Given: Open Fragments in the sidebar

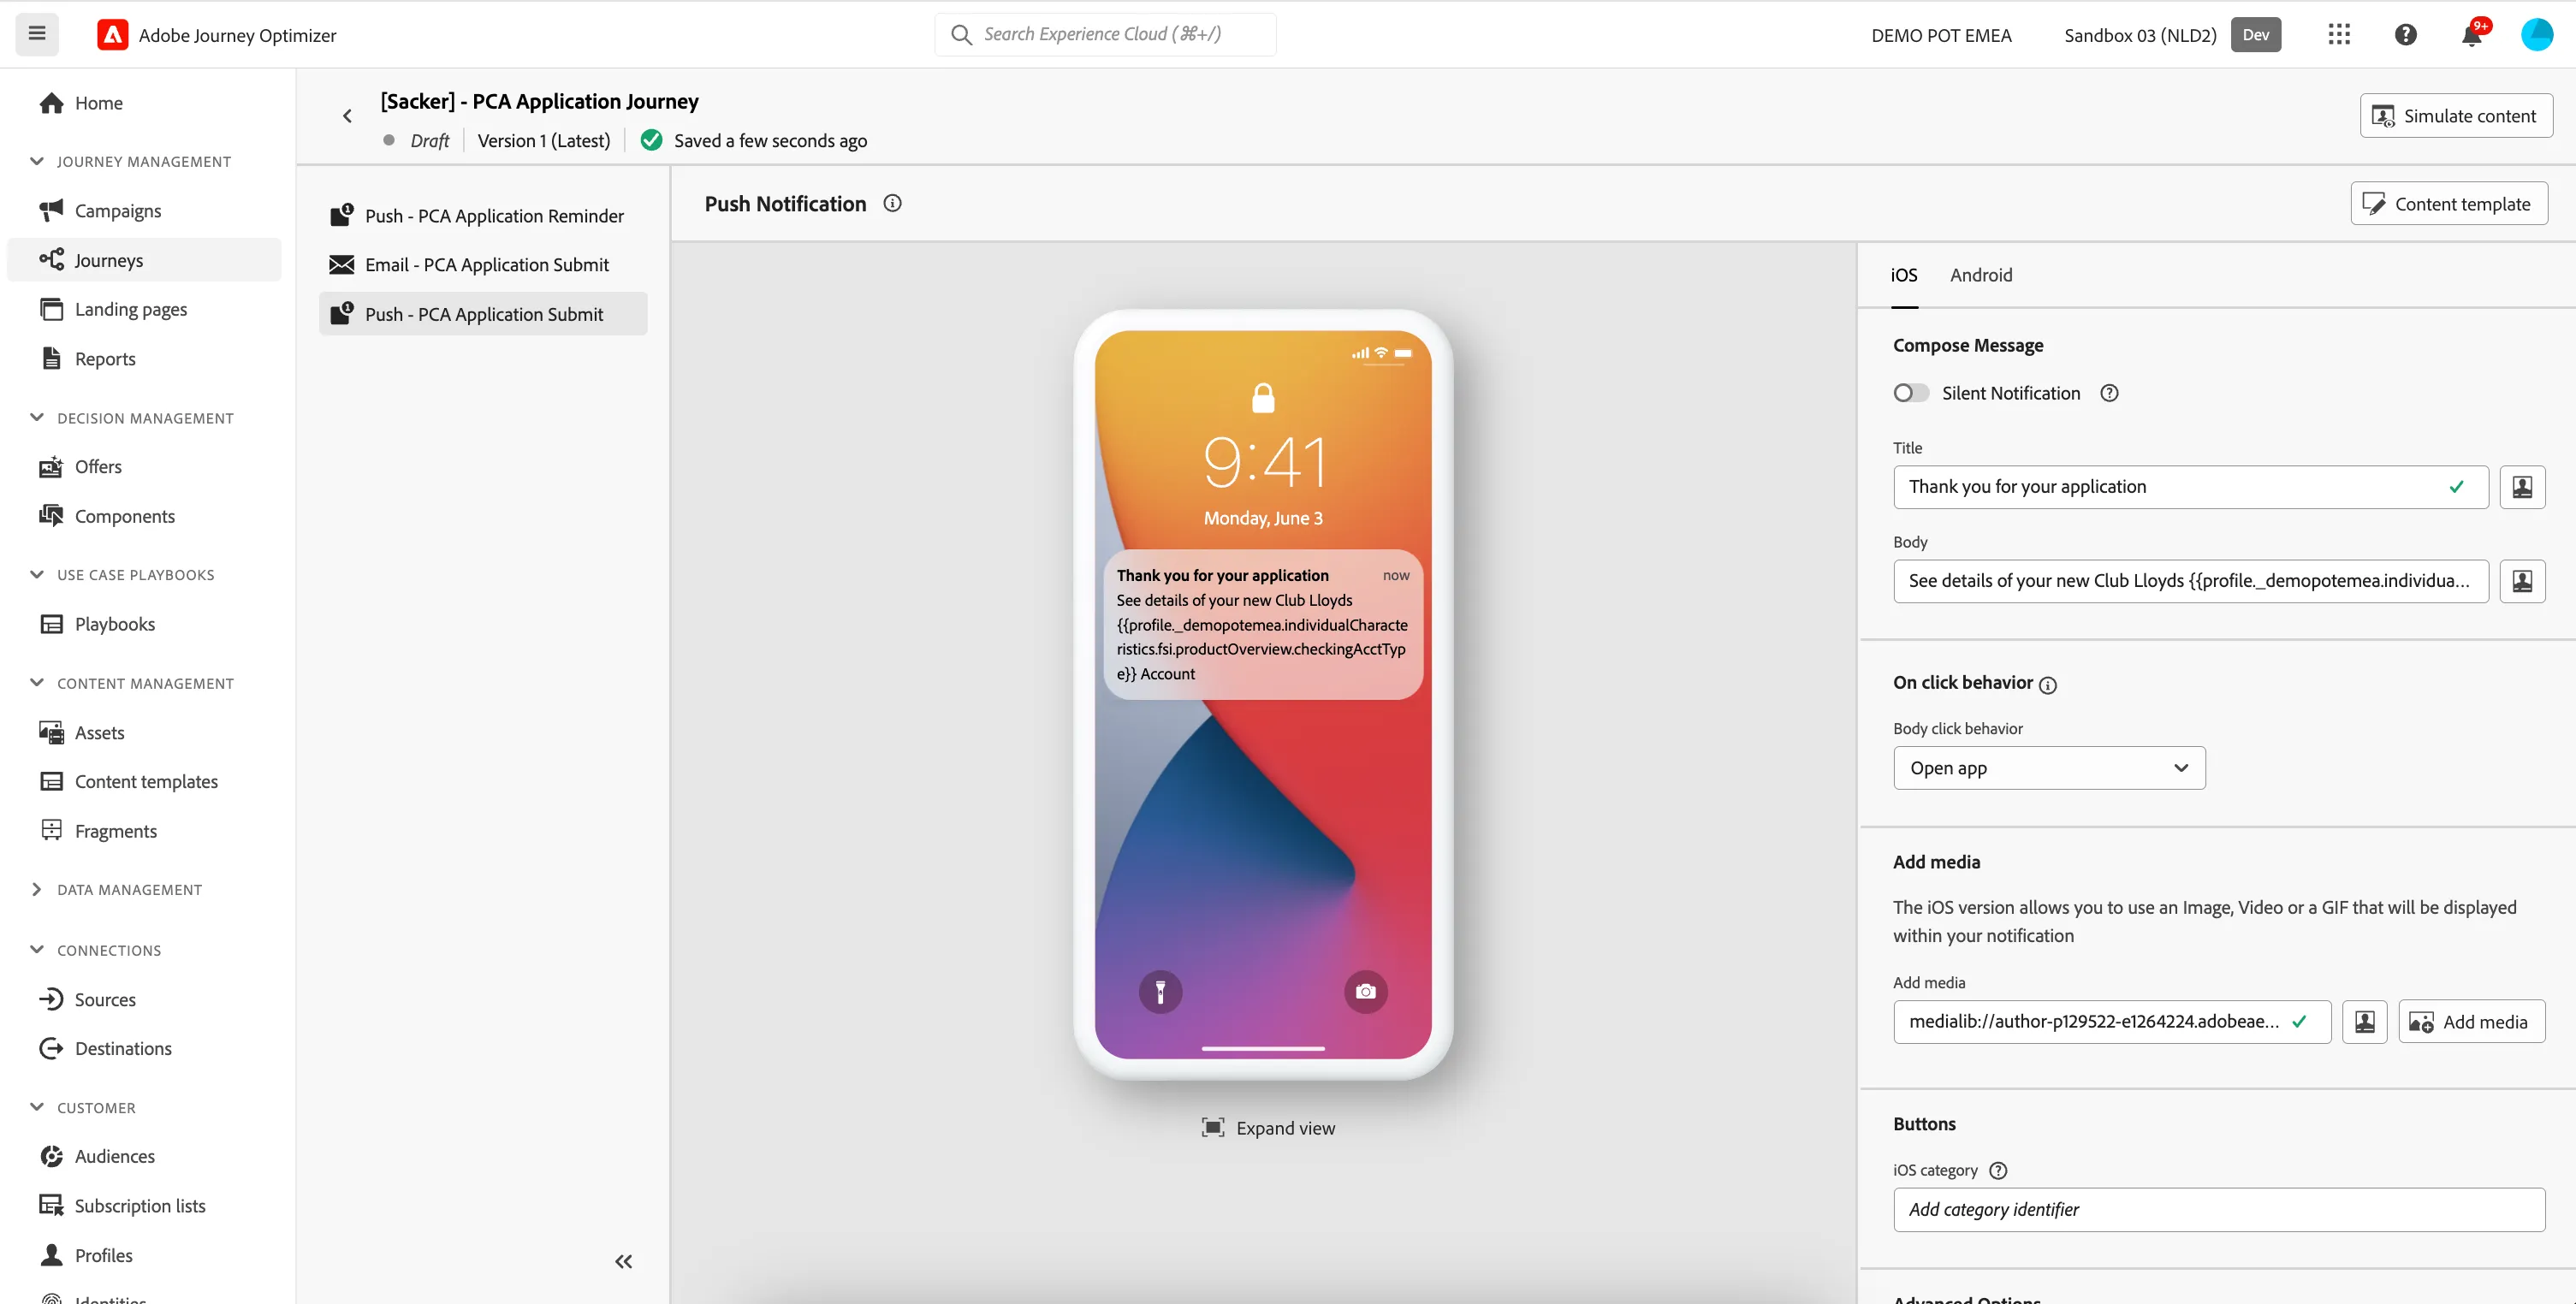Looking at the screenshot, I should click(x=115, y=831).
